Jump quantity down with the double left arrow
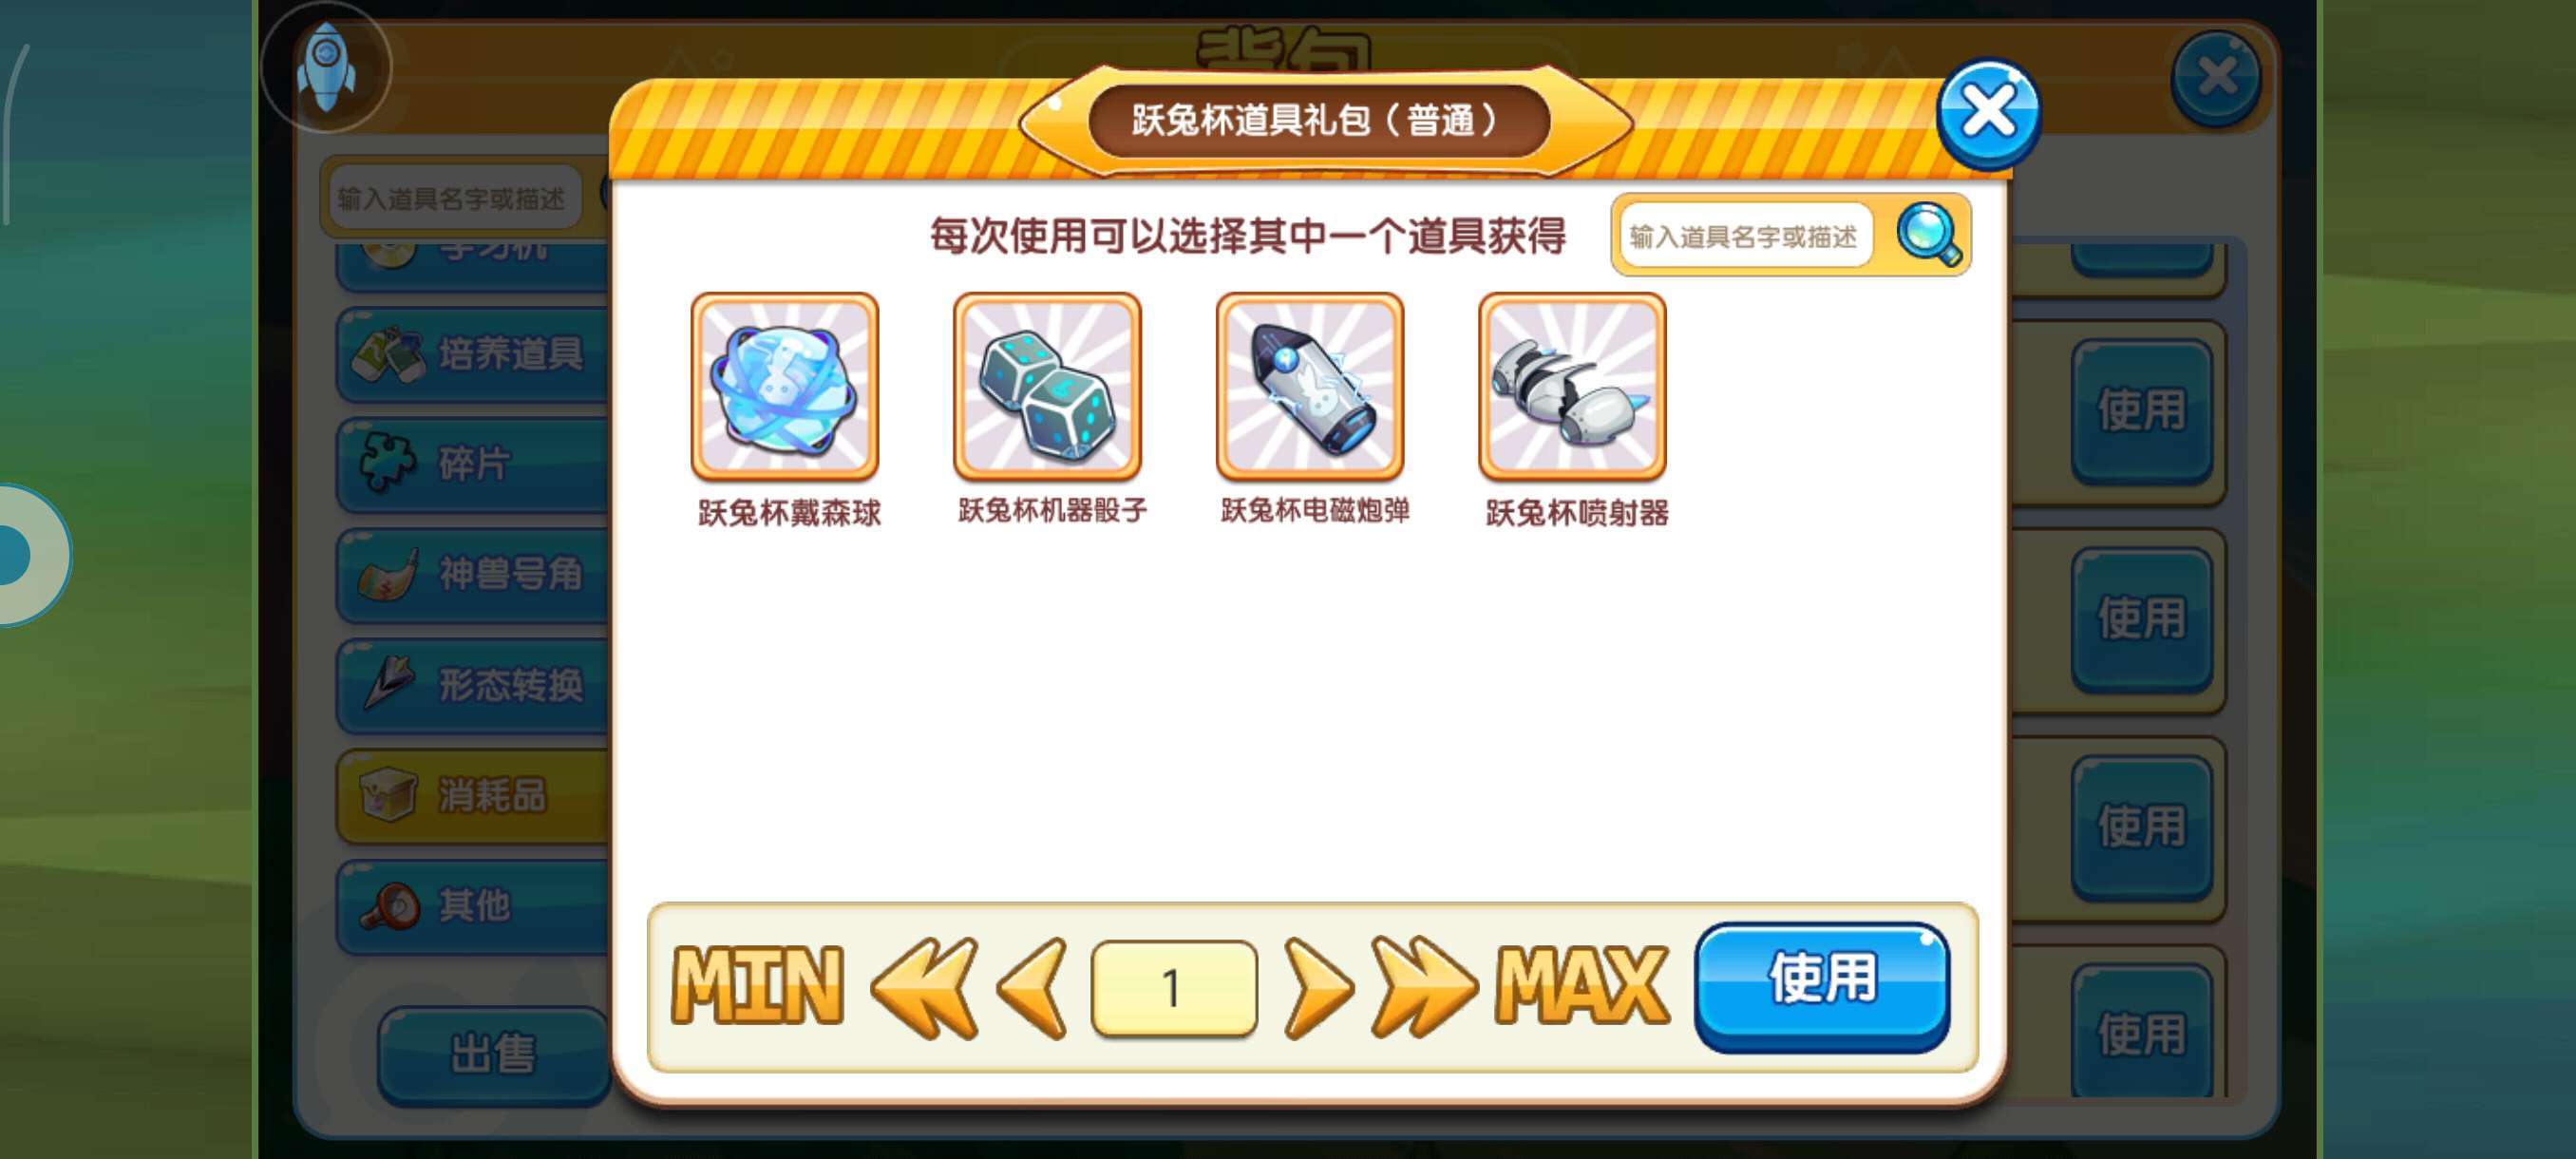 pyautogui.click(x=924, y=988)
